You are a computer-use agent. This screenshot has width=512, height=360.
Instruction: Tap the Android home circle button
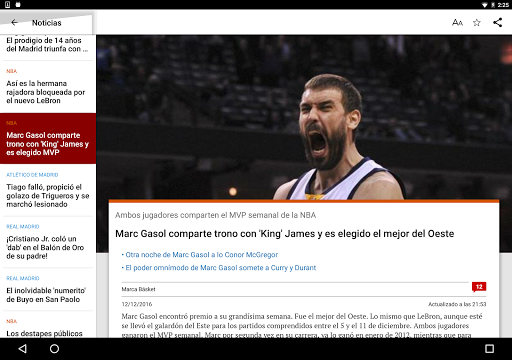[x=54, y=349]
